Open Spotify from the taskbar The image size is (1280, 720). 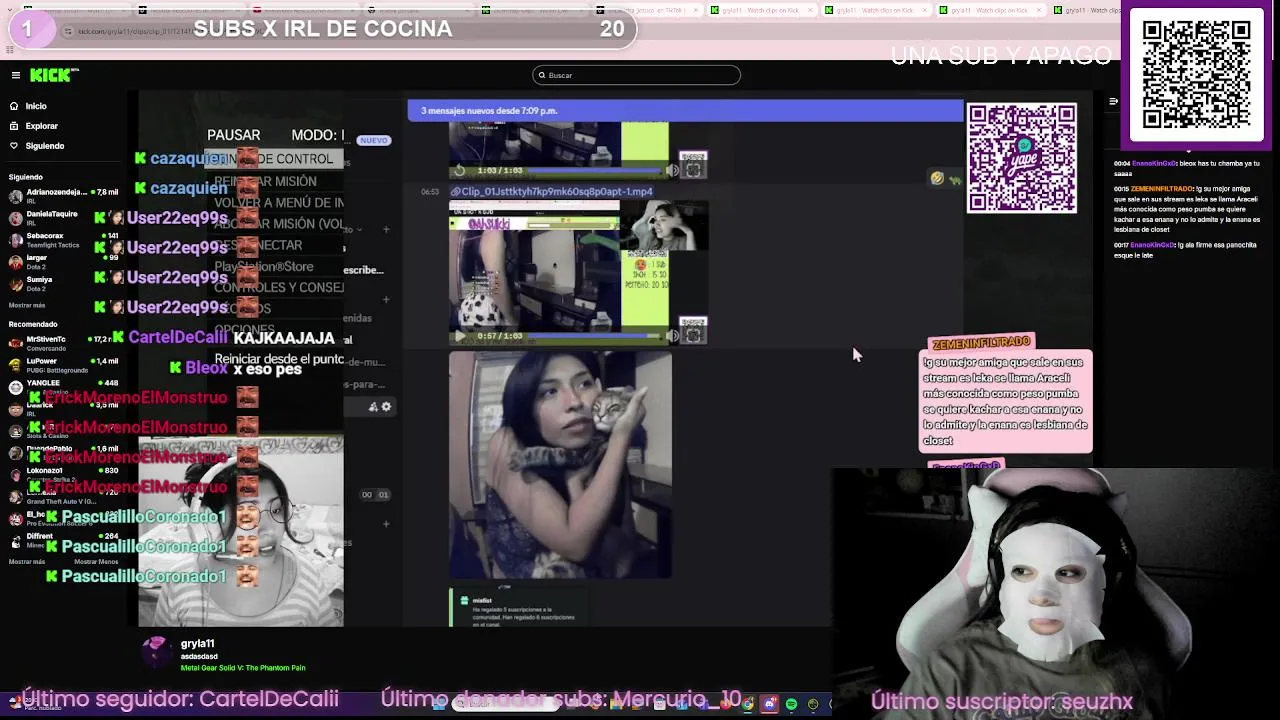tap(791, 705)
